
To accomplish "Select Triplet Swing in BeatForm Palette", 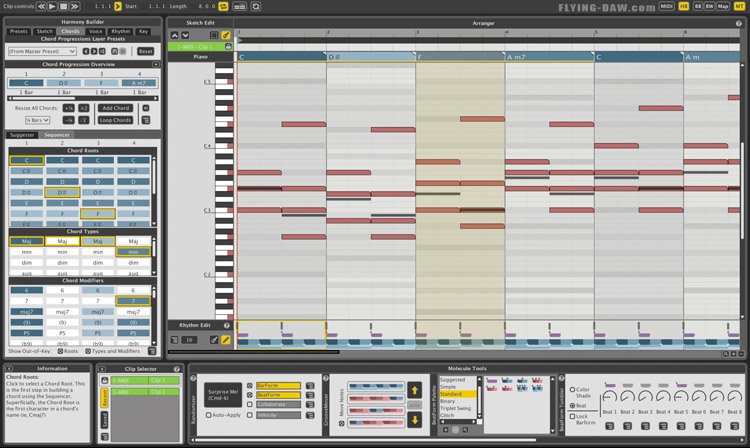I will (455, 408).
